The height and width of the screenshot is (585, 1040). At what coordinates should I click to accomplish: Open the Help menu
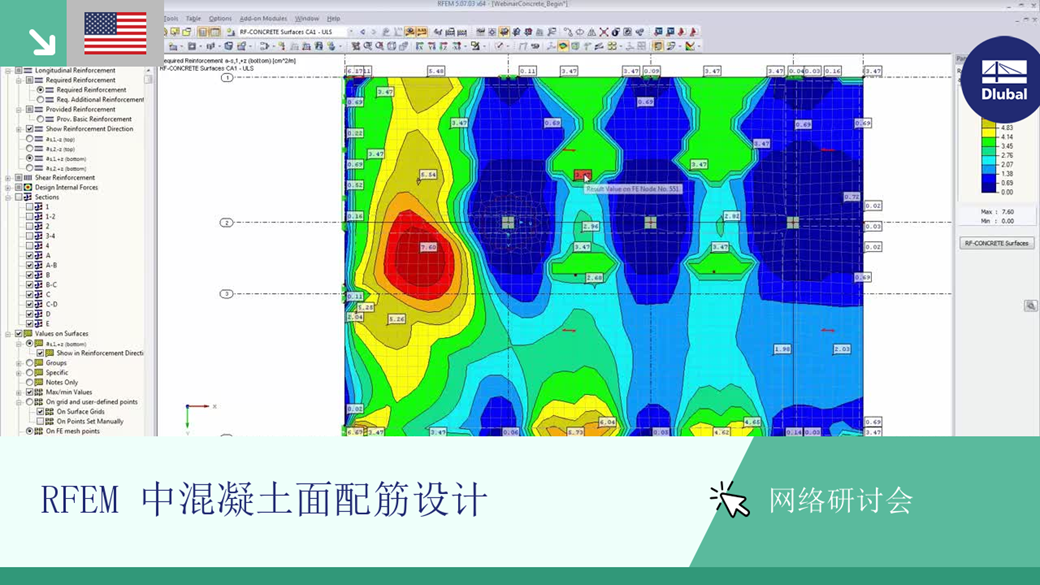[334, 19]
